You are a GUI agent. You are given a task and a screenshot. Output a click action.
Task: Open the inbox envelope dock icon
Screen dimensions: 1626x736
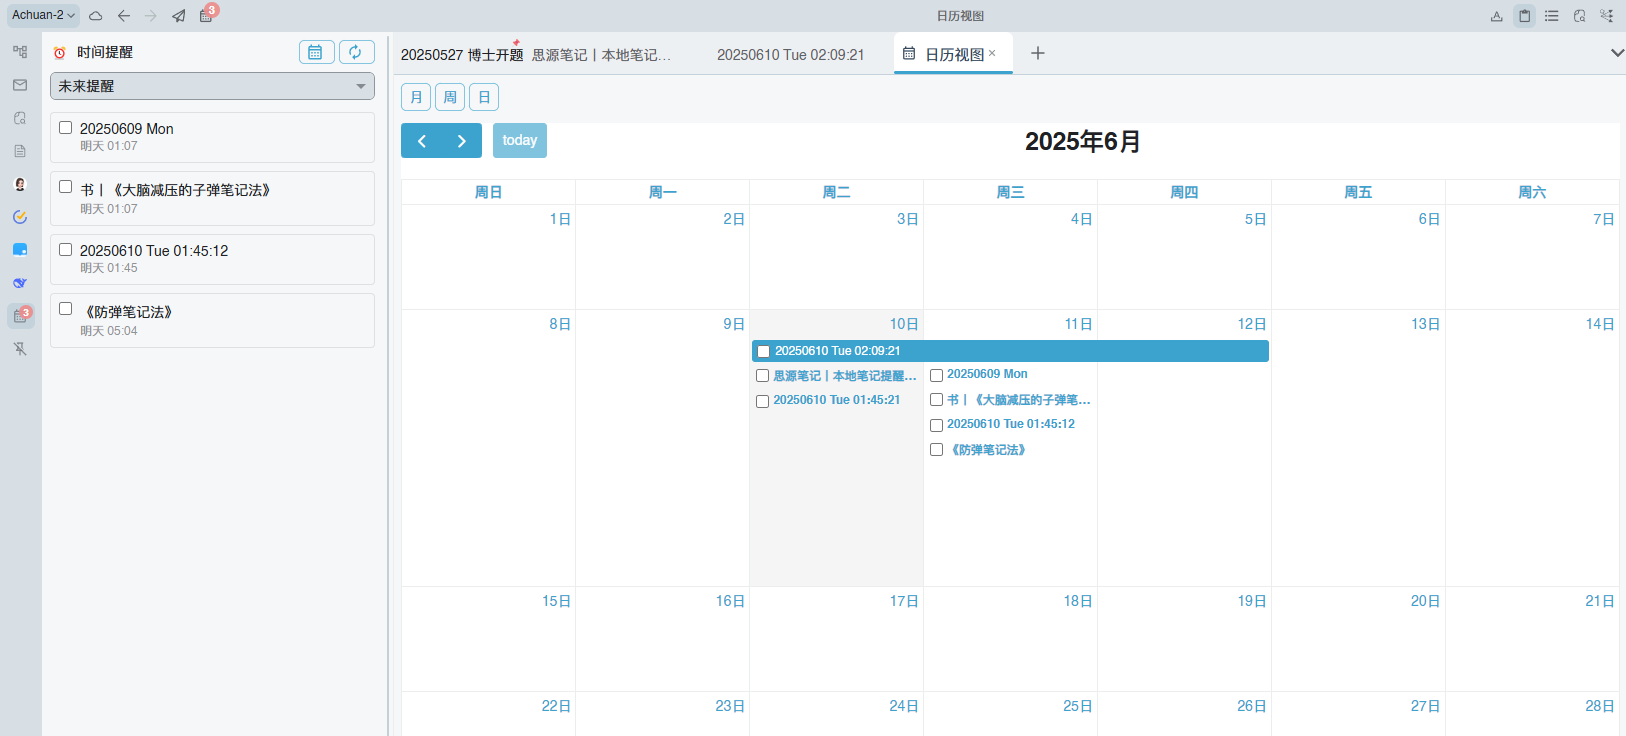click(x=20, y=85)
